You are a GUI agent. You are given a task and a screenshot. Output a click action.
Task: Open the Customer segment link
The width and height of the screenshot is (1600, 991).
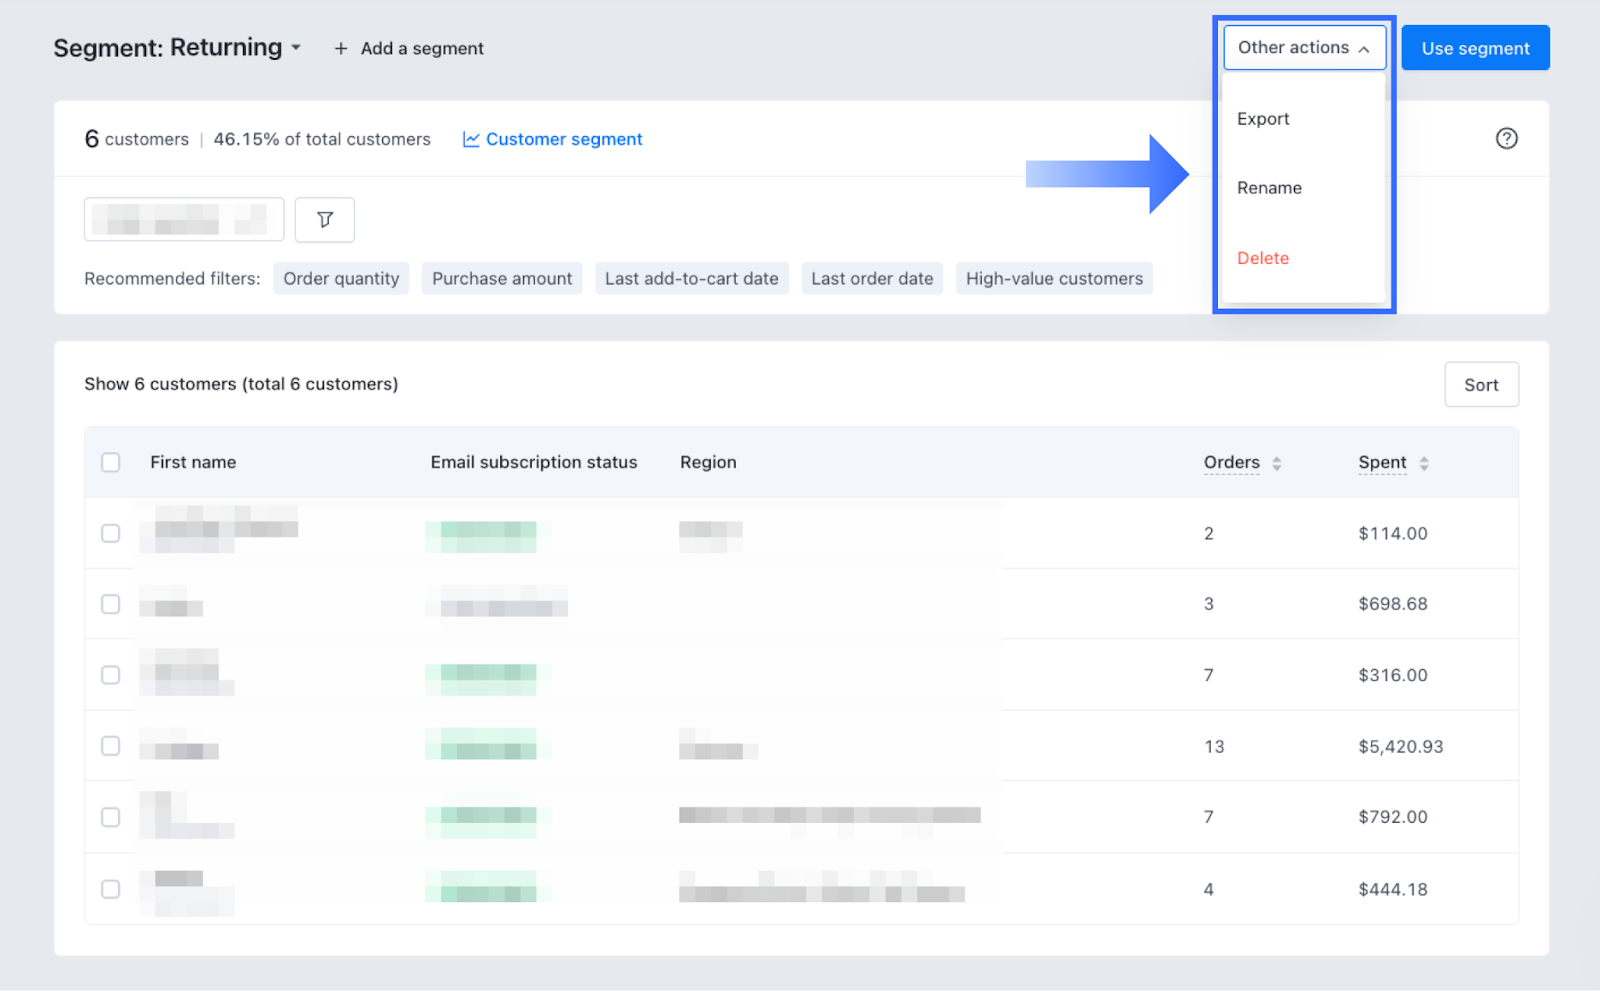[564, 139]
